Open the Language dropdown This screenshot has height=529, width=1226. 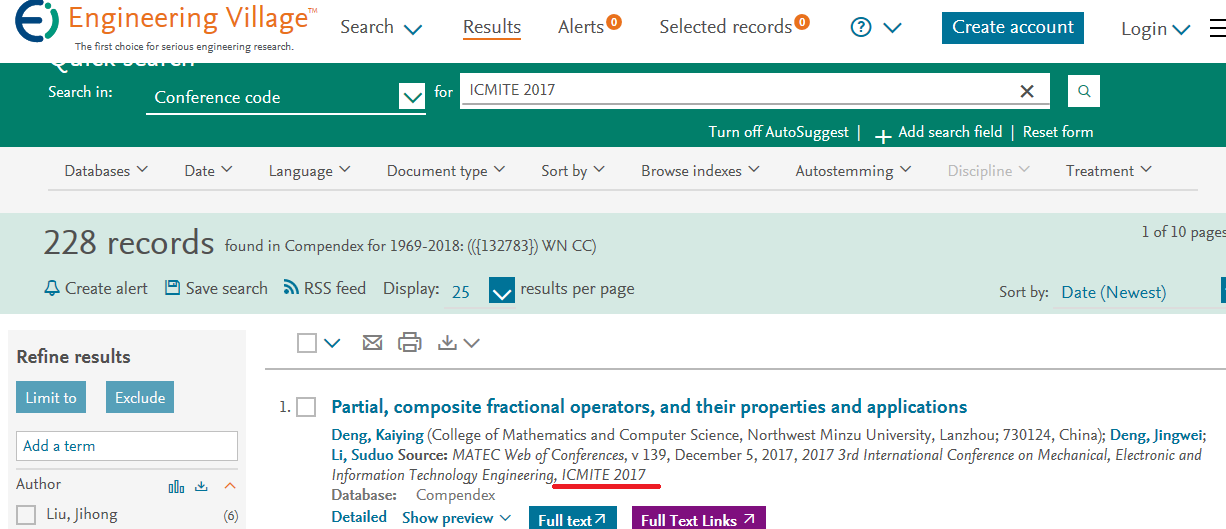(309, 171)
